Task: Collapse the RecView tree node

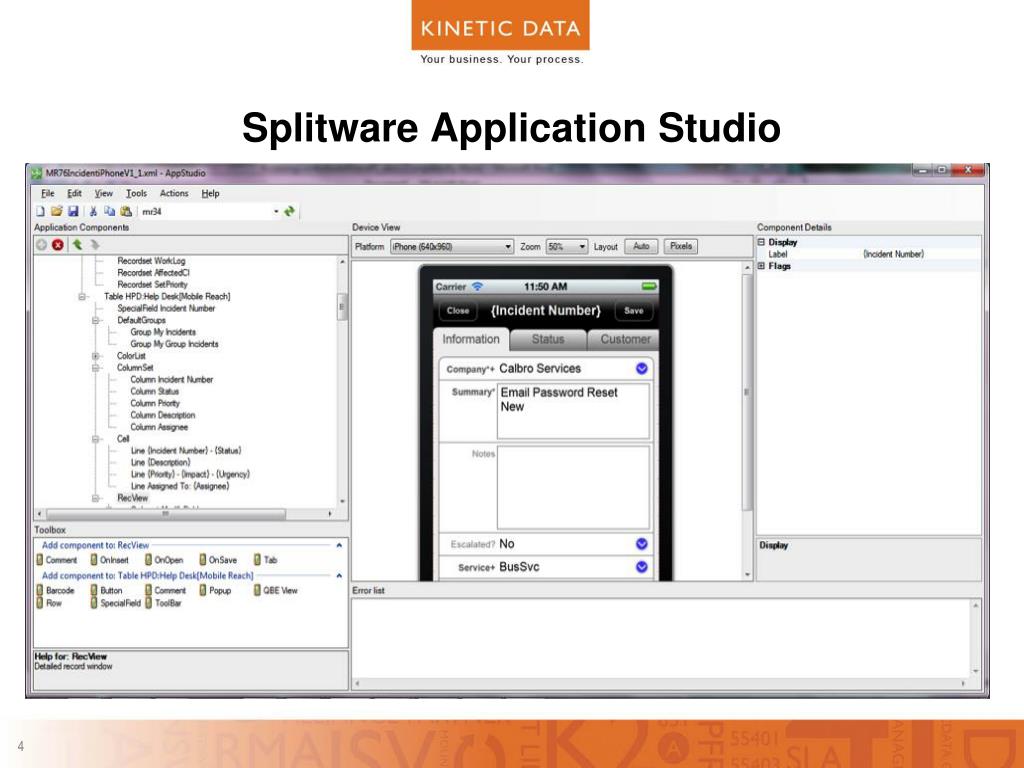Action: pyautogui.click(x=96, y=498)
